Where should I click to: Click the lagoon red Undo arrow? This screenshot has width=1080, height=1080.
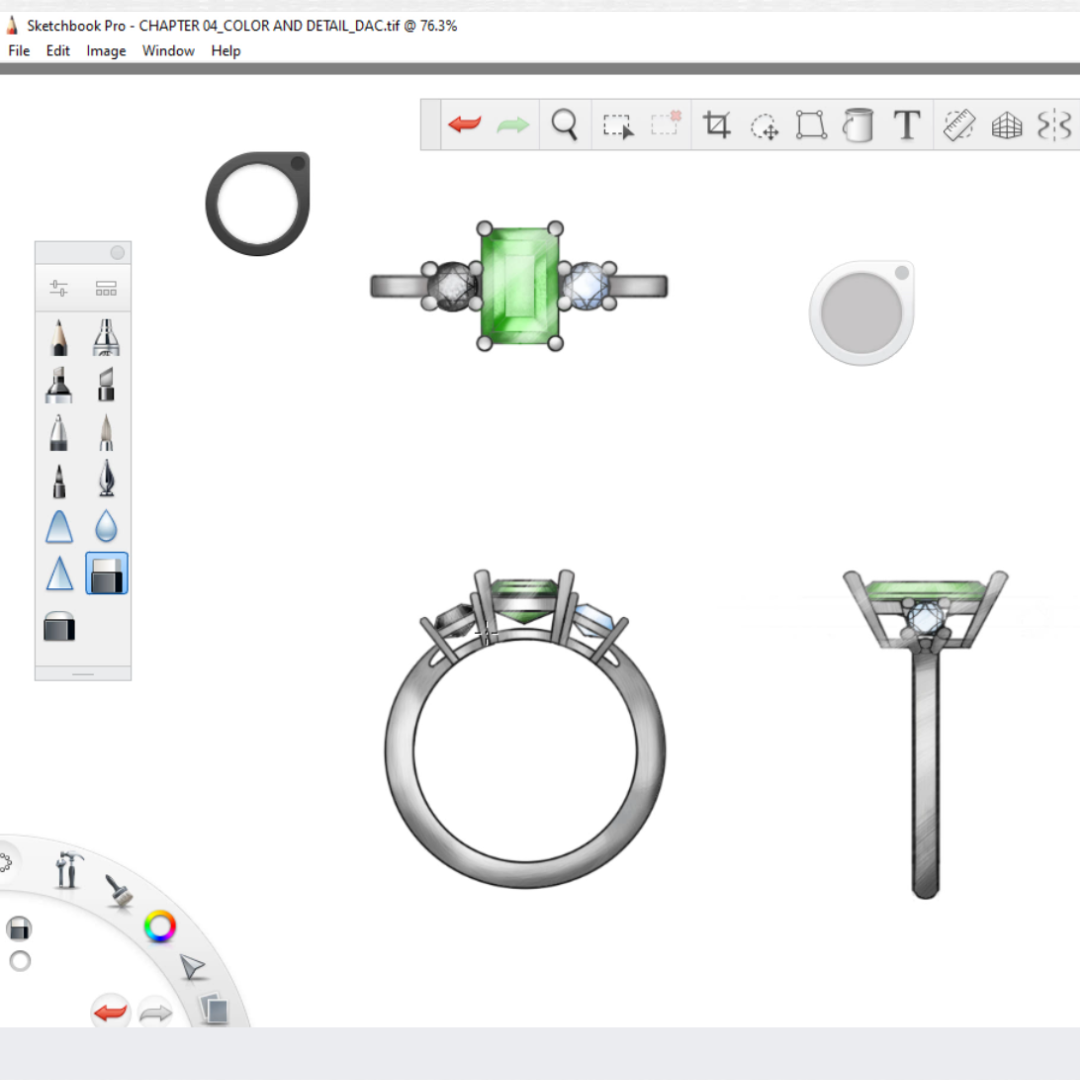[110, 1012]
